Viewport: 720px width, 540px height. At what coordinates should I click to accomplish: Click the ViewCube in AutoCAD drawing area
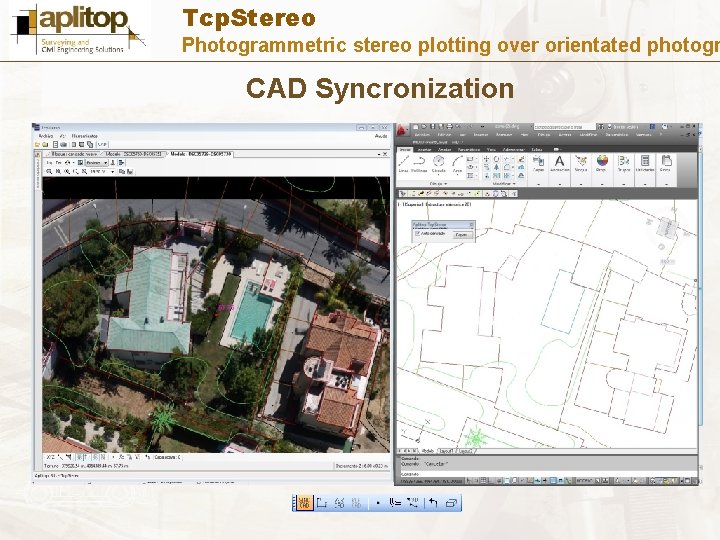coord(667,228)
